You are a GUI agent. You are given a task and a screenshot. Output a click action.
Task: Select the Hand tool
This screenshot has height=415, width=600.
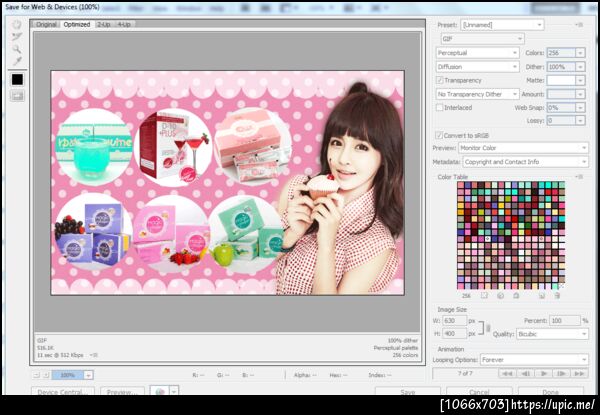[17, 25]
